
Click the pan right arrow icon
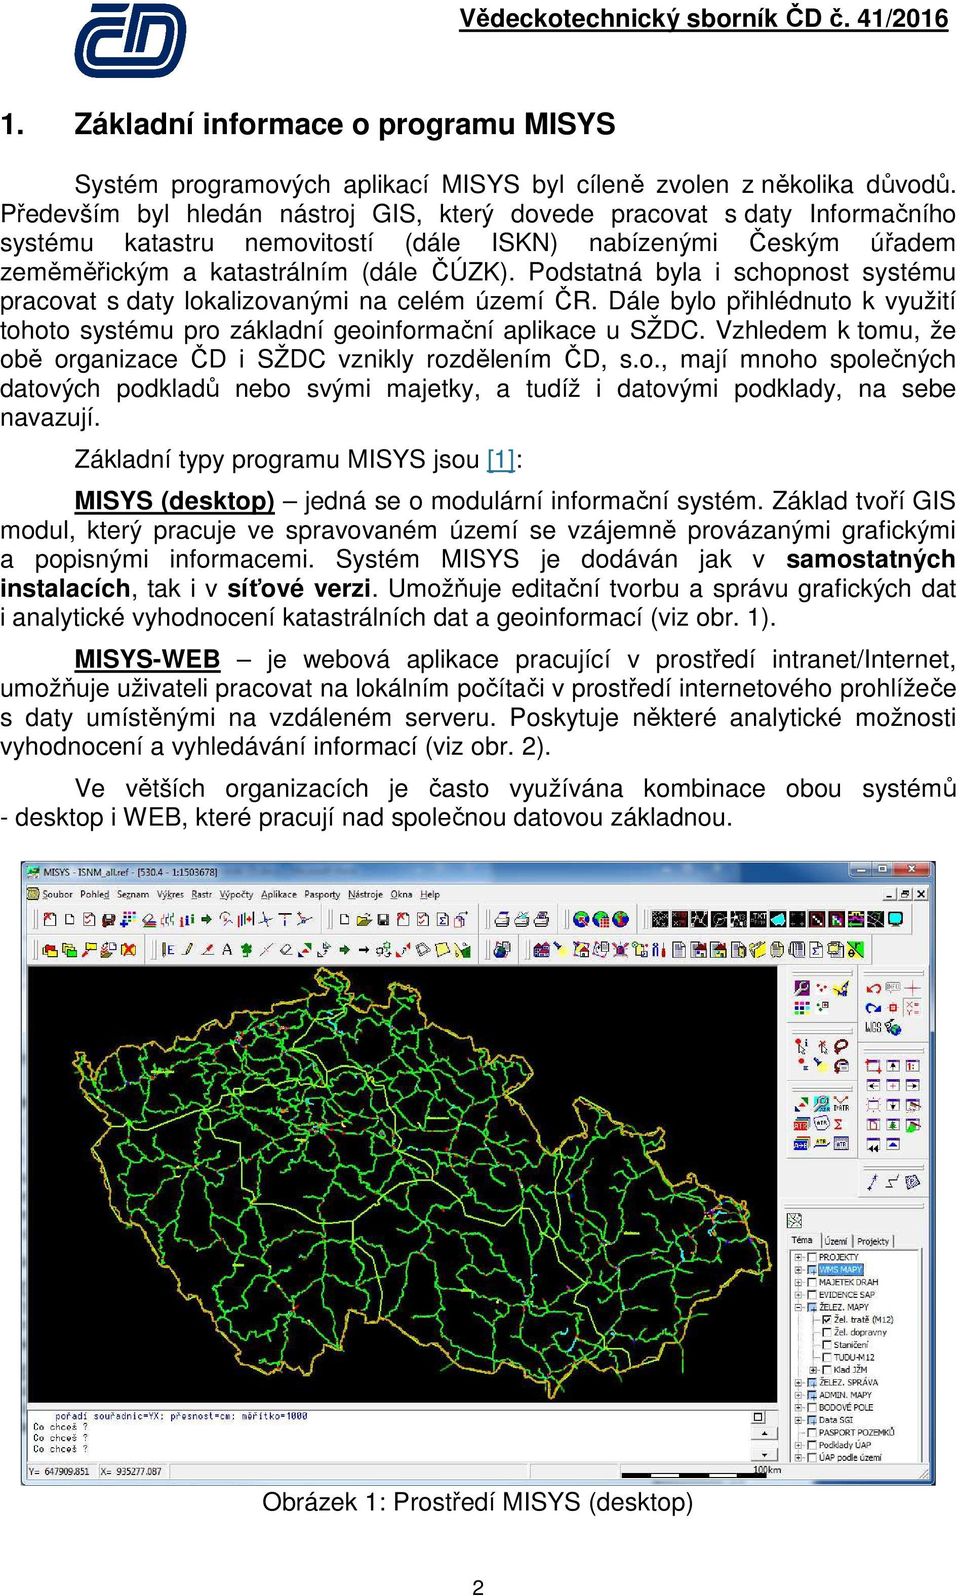point(912,1085)
